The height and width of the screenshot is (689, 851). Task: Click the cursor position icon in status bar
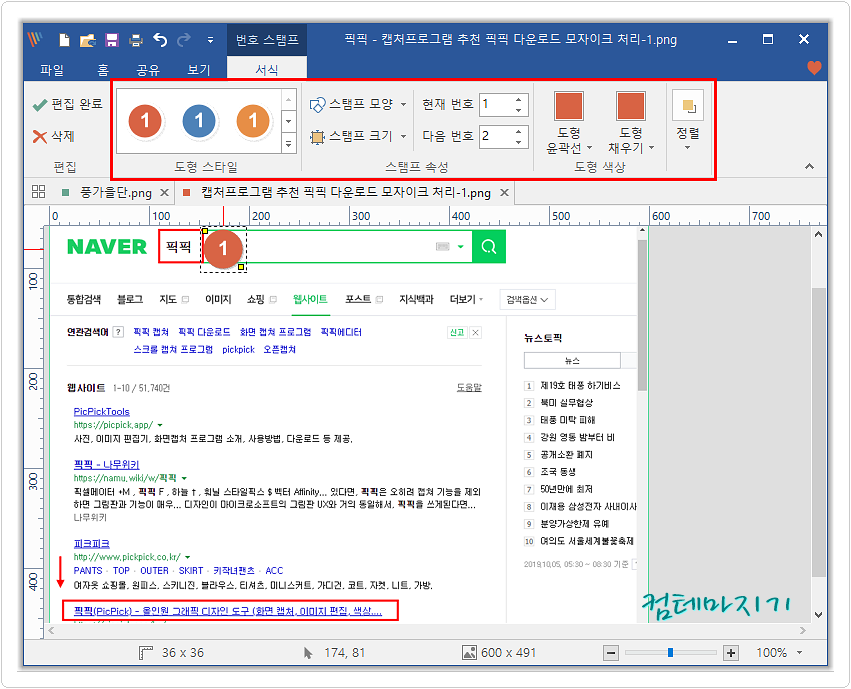(x=308, y=653)
